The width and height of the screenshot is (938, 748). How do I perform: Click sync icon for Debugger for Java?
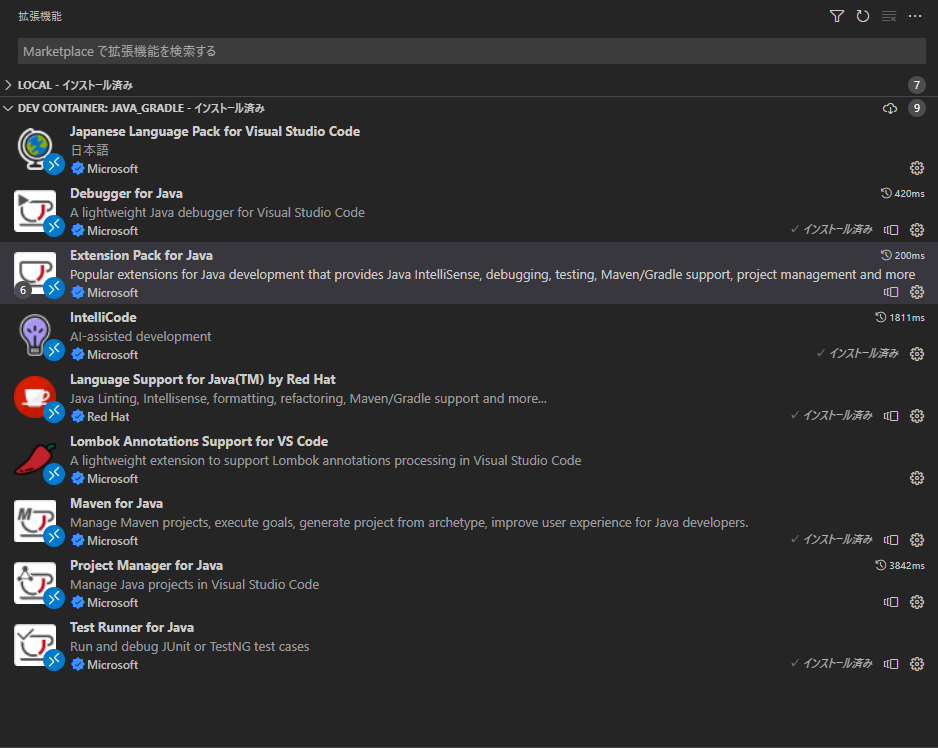pos(891,230)
